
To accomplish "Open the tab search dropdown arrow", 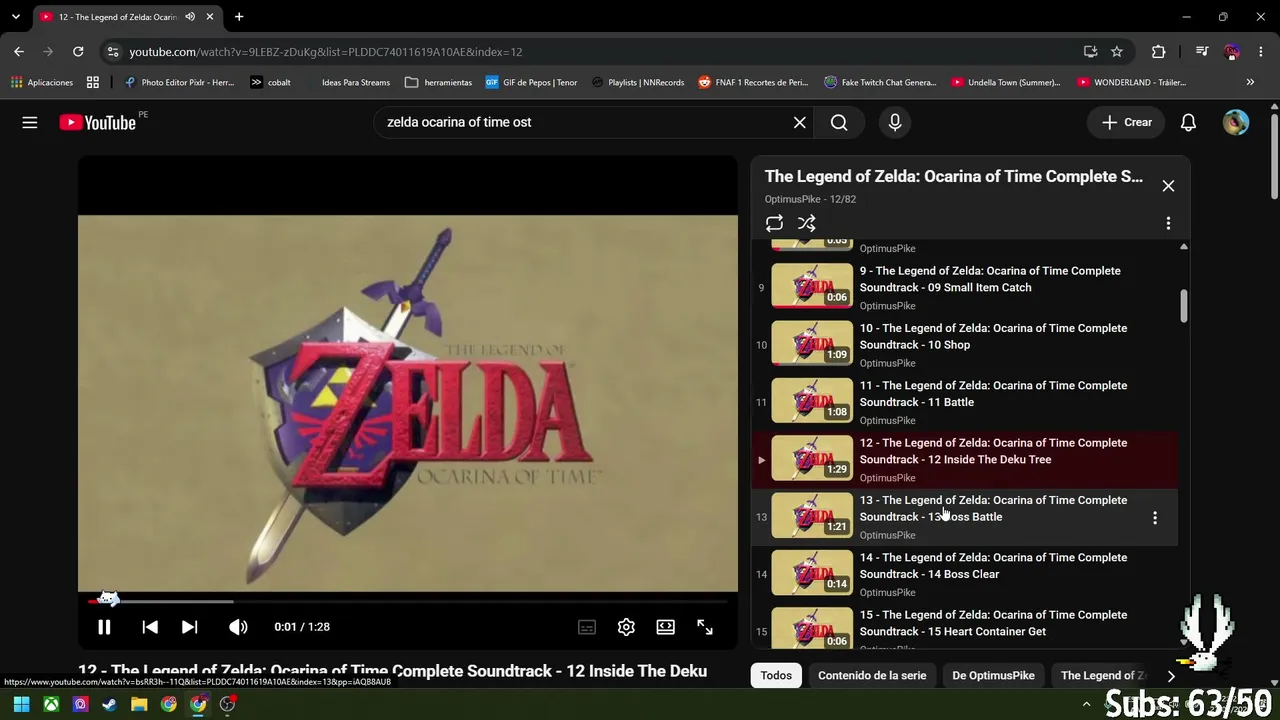I will [x=15, y=17].
